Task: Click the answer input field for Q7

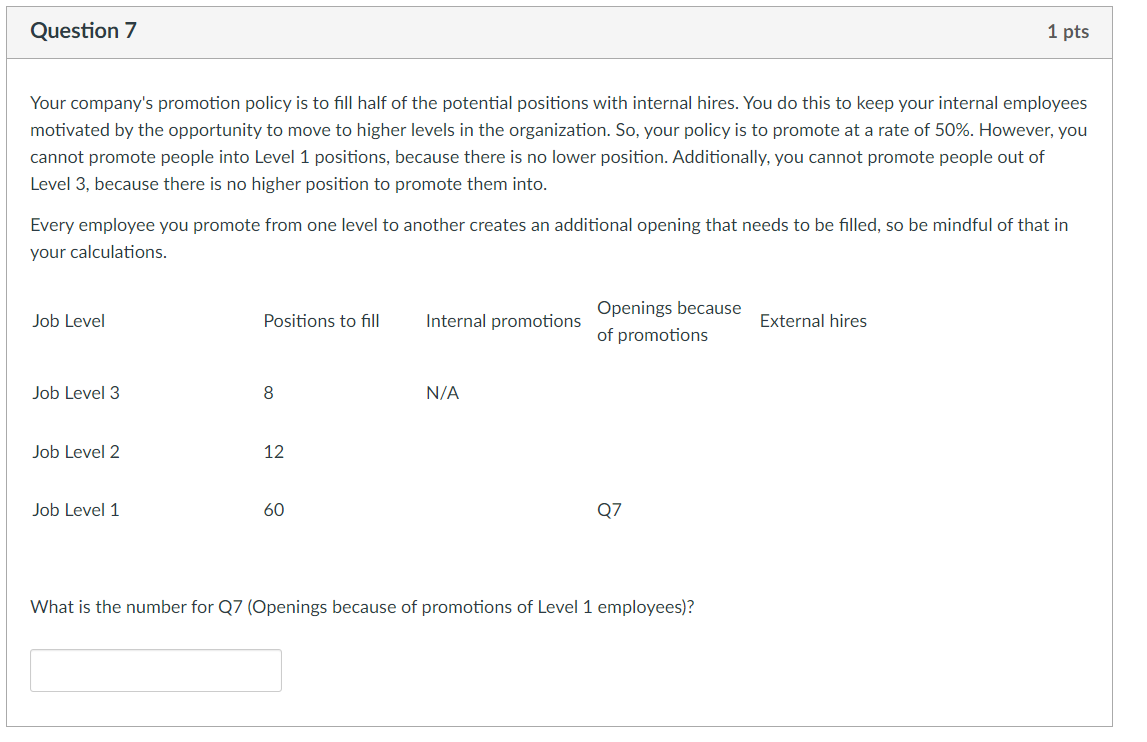Action: click(155, 670)
